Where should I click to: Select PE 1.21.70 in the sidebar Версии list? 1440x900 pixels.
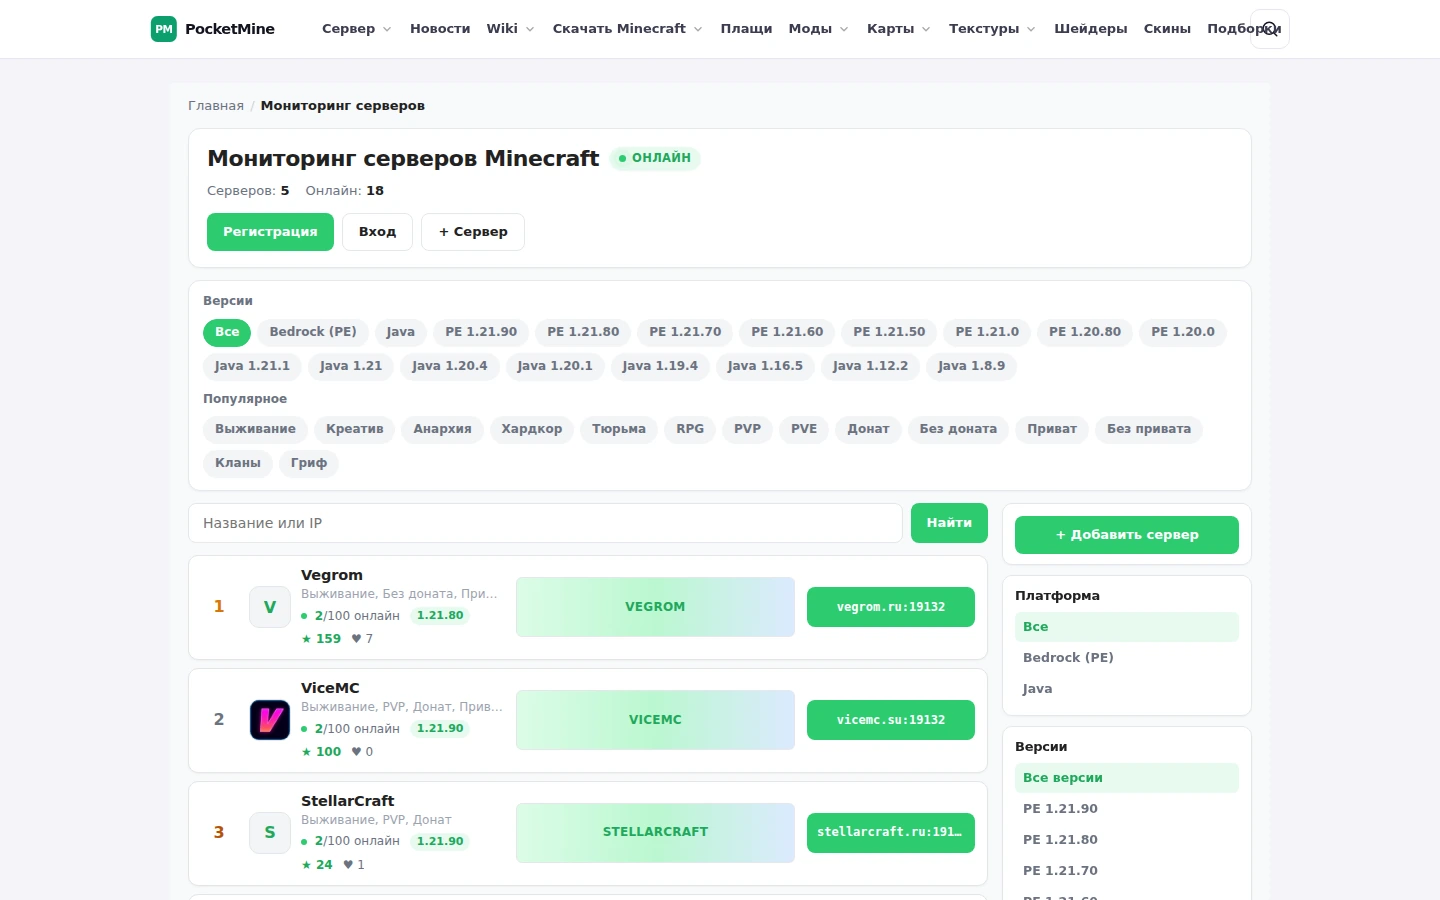pos(1127,871)
